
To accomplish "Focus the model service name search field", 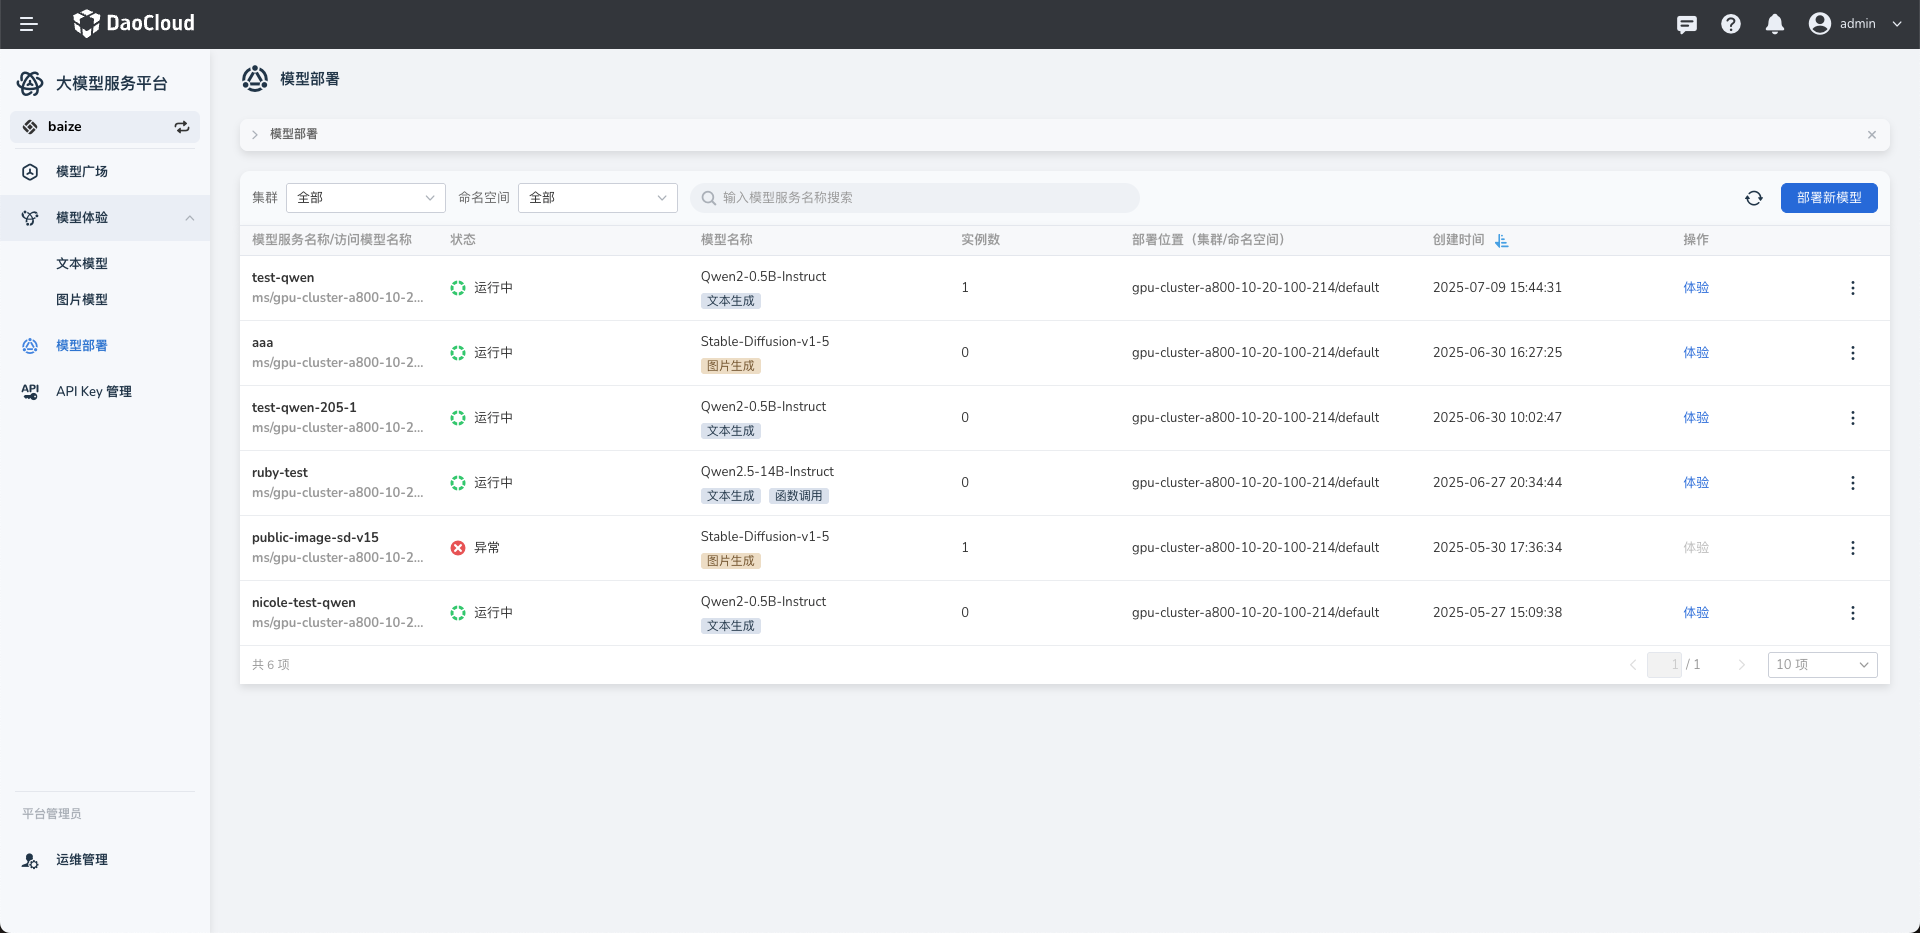I will click(x=914, y=198).
